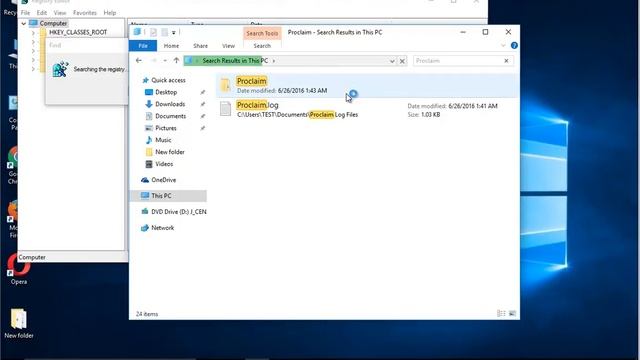The height and width of the screenshot is (360, 640).
Task: Open the Share ribbon tab
Action: click(200, 46)
